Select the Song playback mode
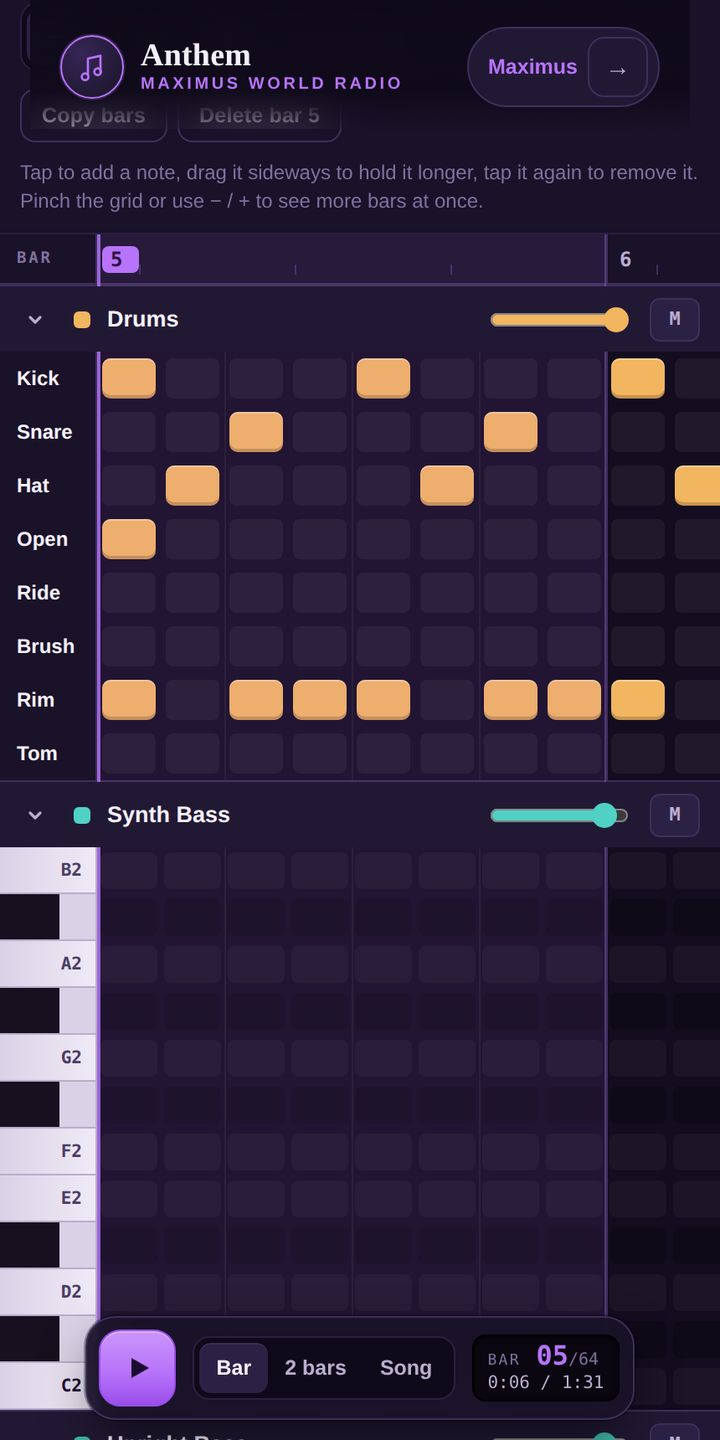This screenshot has width=720, height=1440. coord(406,1368)
